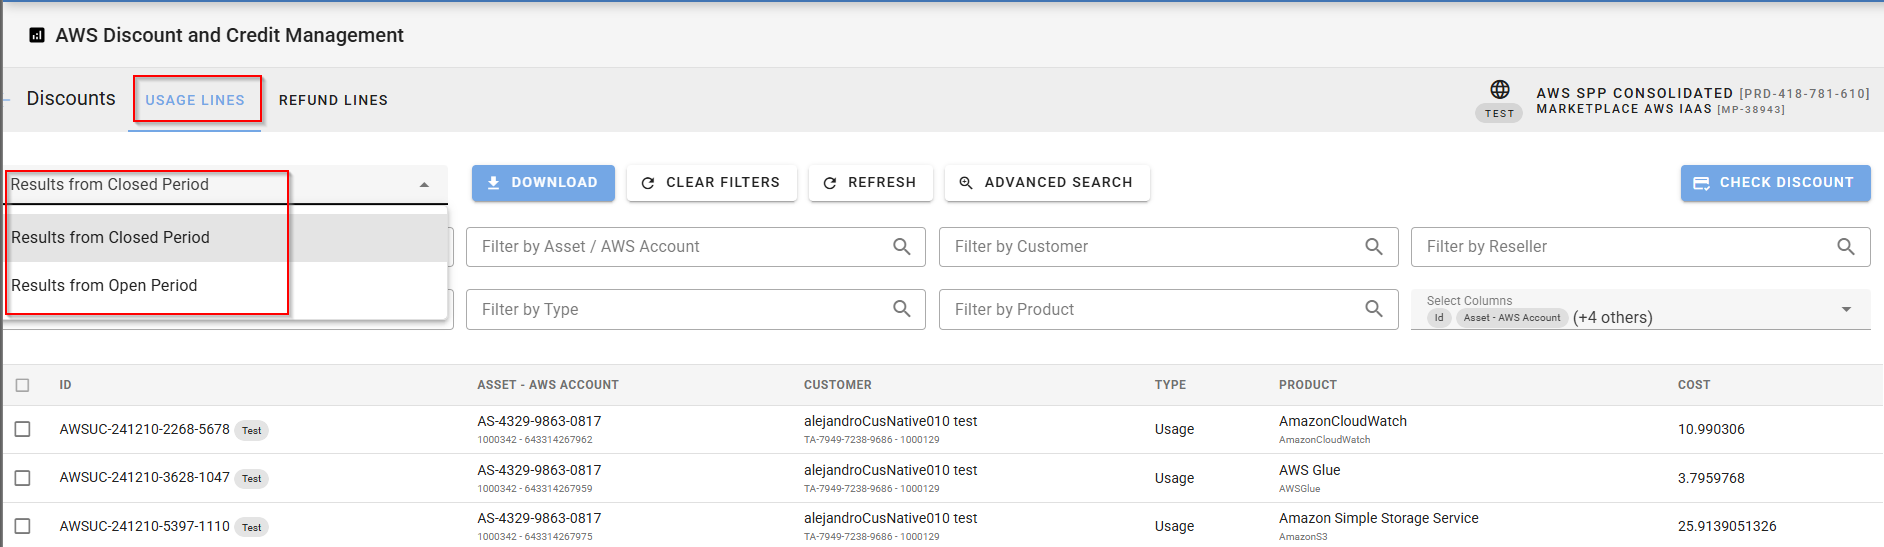The height and width of the screenshot is (547, 1884).
Task: Select the checkbox for AWSUC-241210-3628-1047
Action: click(x=22, y=478)
